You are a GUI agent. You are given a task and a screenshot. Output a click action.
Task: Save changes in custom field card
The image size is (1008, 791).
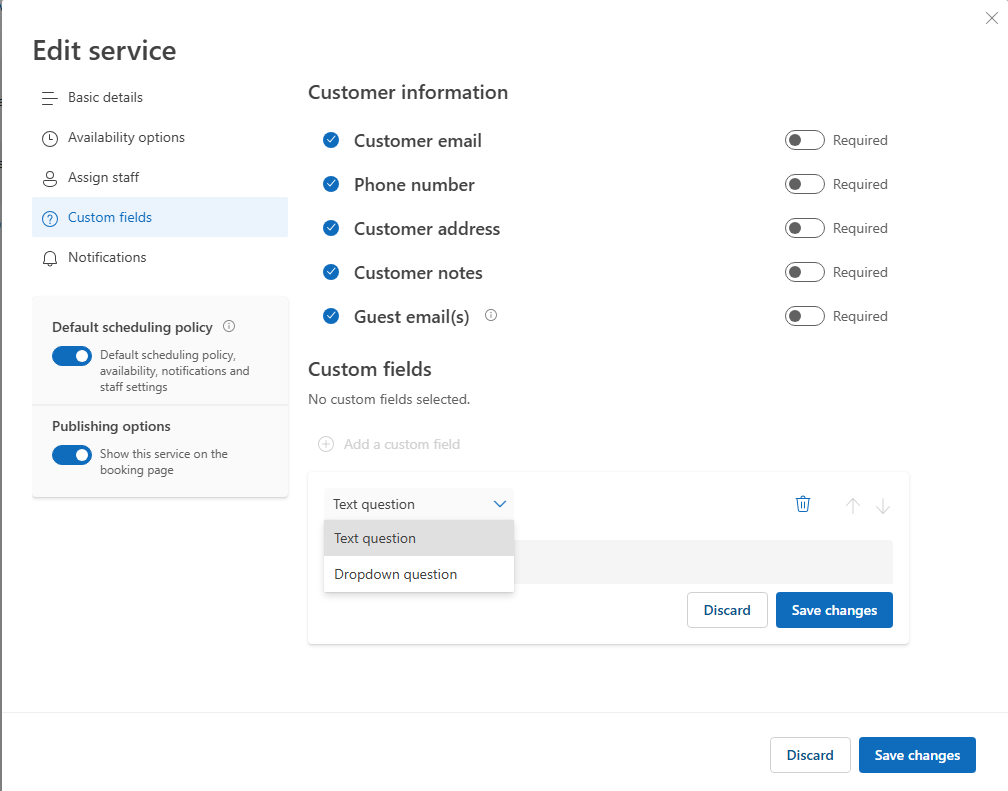click(834, 610)
